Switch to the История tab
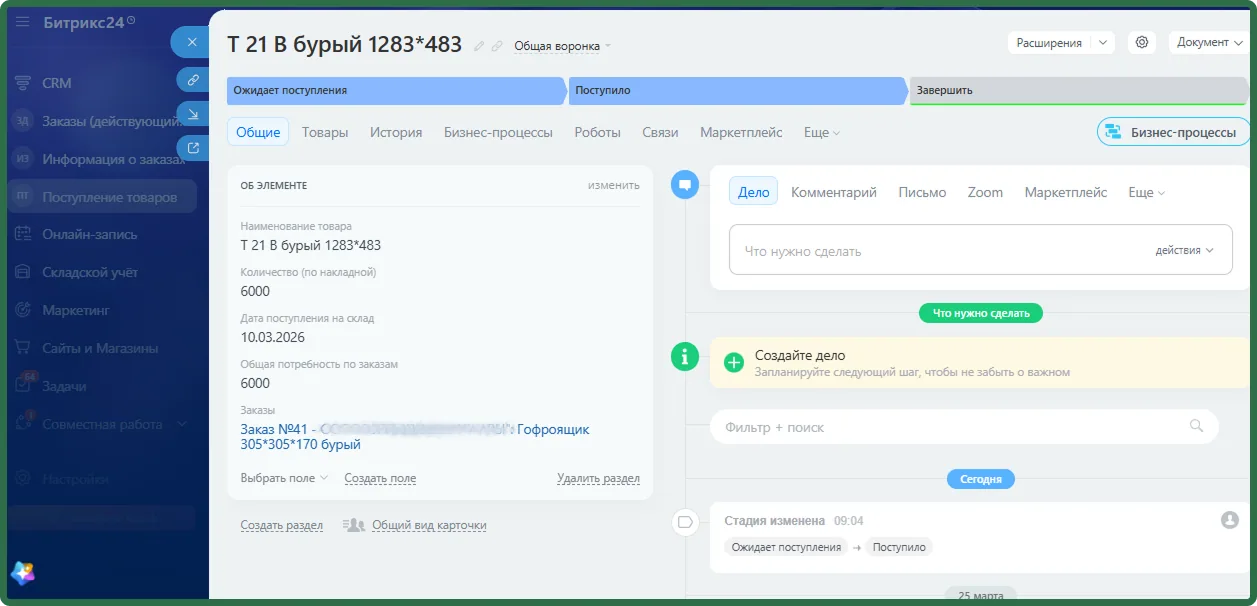The image size is (1257, 606). (x=396, y=132)
